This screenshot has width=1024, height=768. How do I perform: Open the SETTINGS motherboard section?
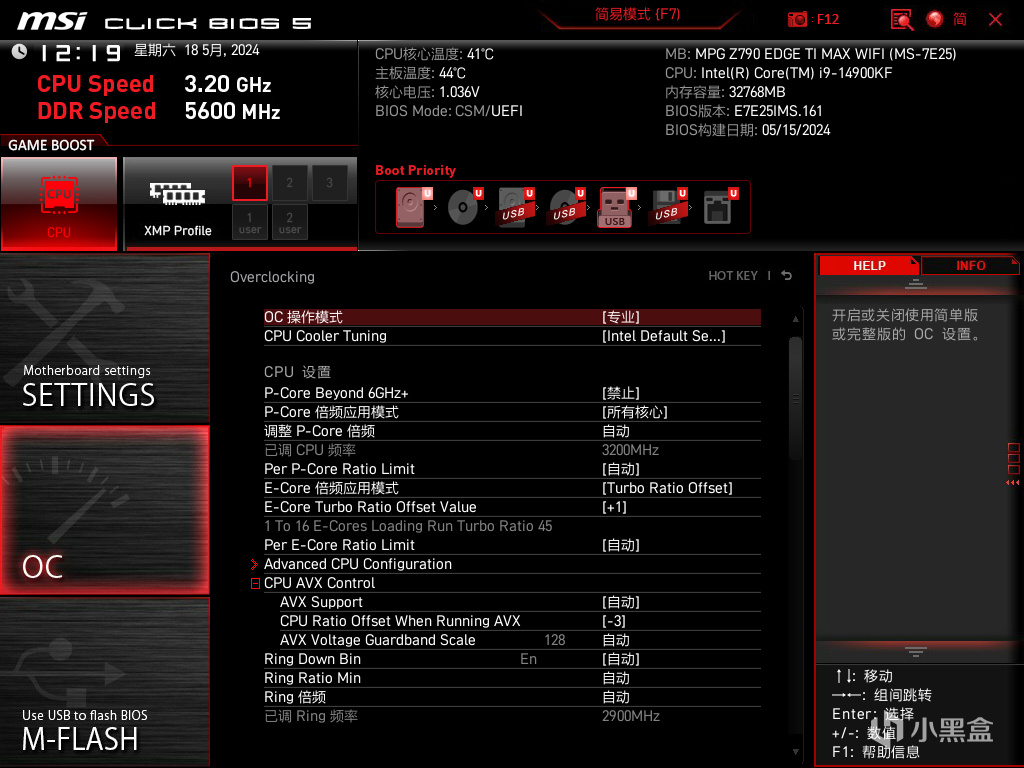click(104, 338)
